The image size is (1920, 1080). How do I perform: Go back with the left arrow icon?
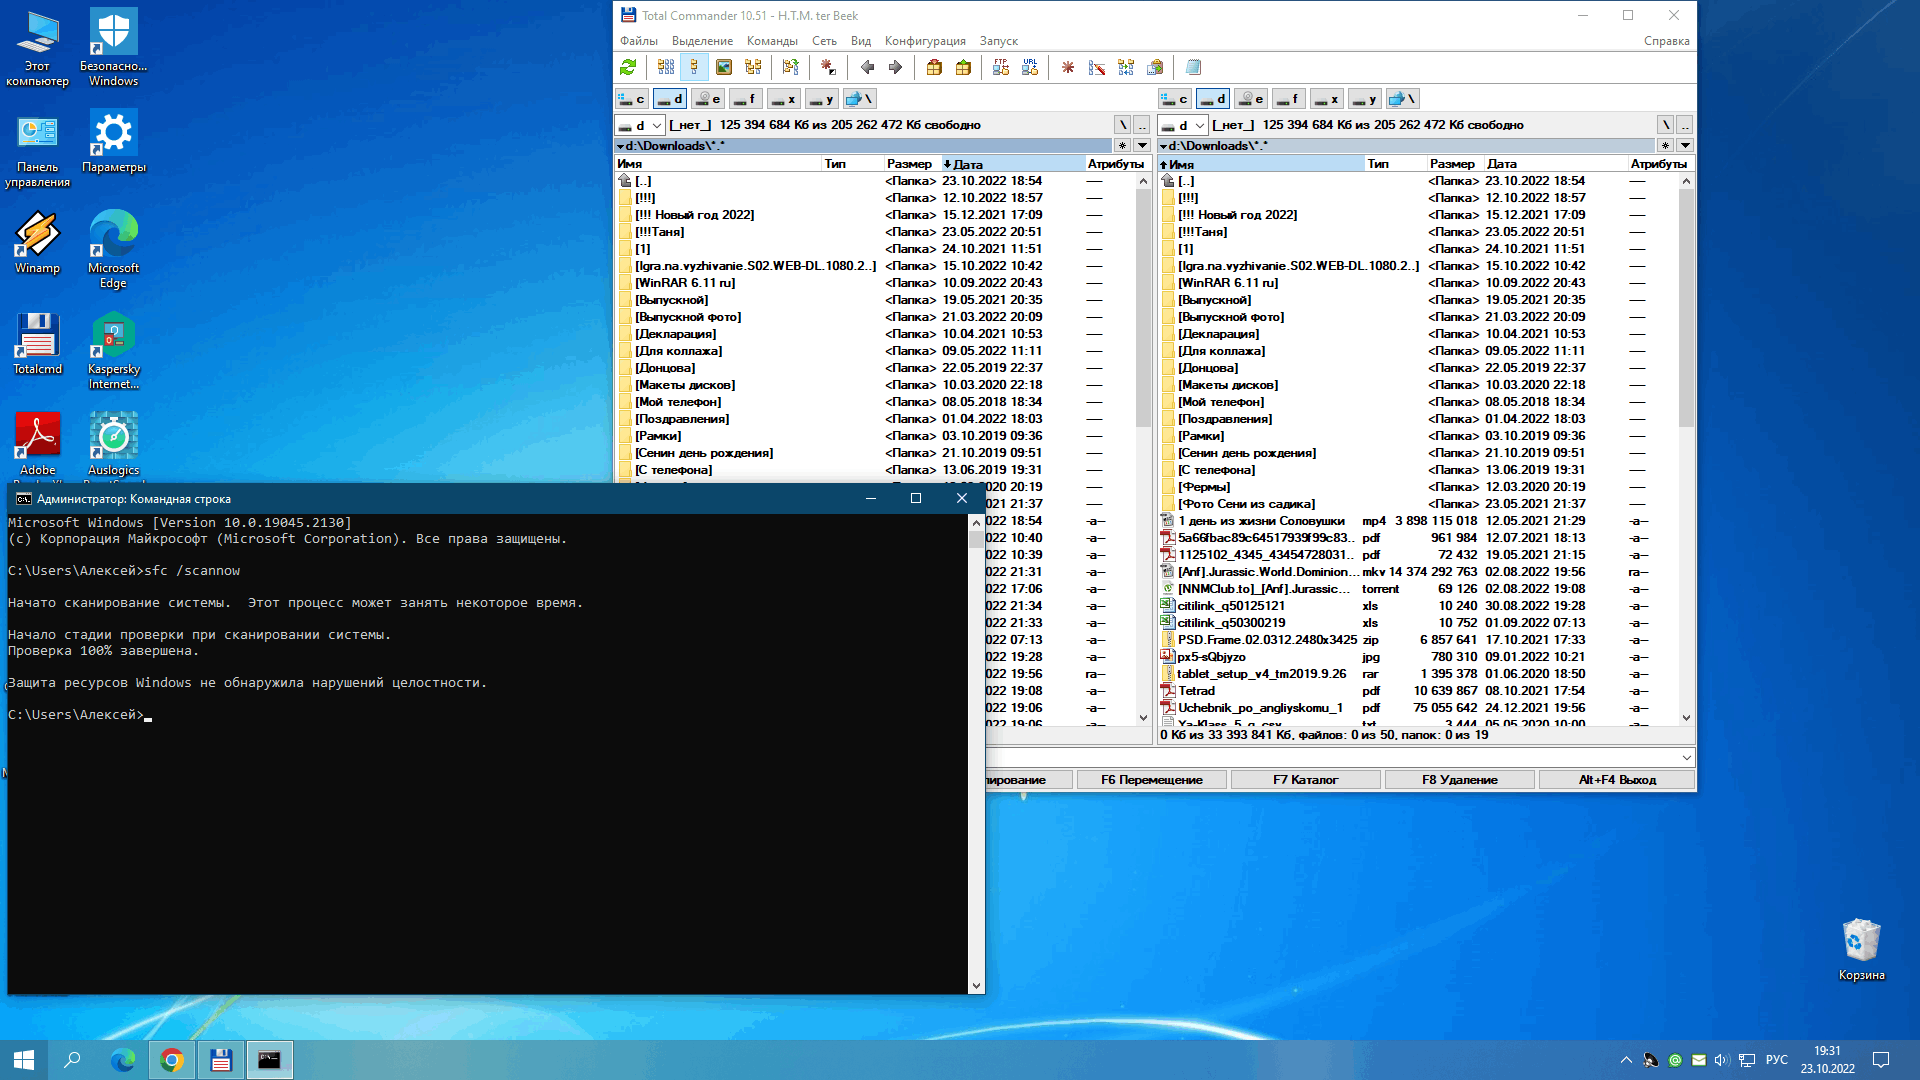point(867,67)
